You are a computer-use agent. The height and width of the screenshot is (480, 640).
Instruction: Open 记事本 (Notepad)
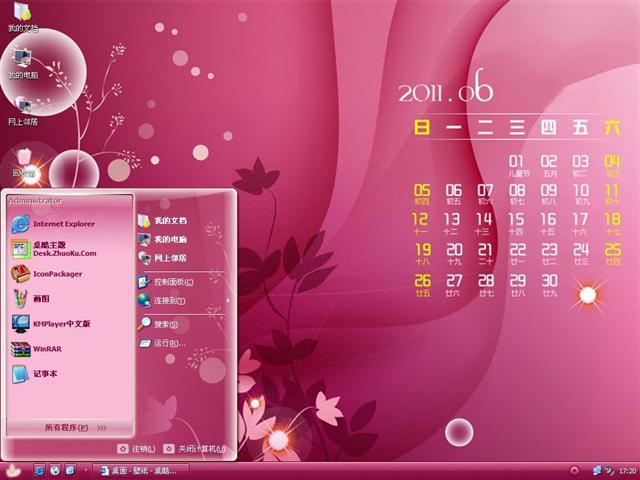coord(70,373)
